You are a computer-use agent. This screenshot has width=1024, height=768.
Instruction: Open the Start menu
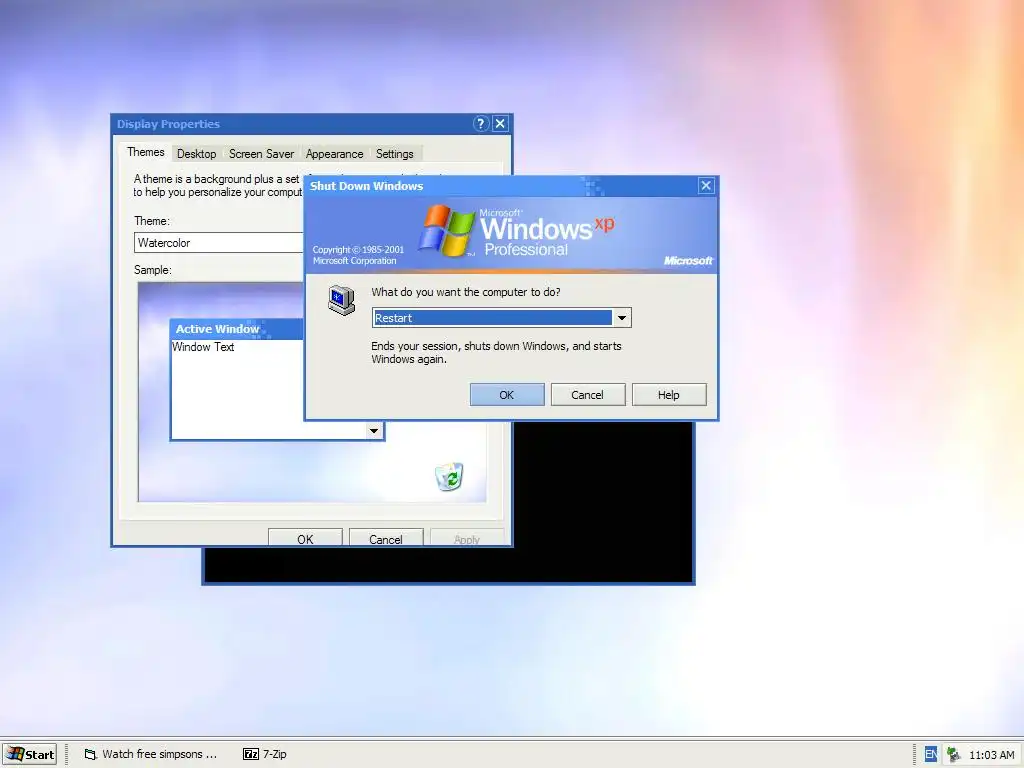tap(29, 754)
